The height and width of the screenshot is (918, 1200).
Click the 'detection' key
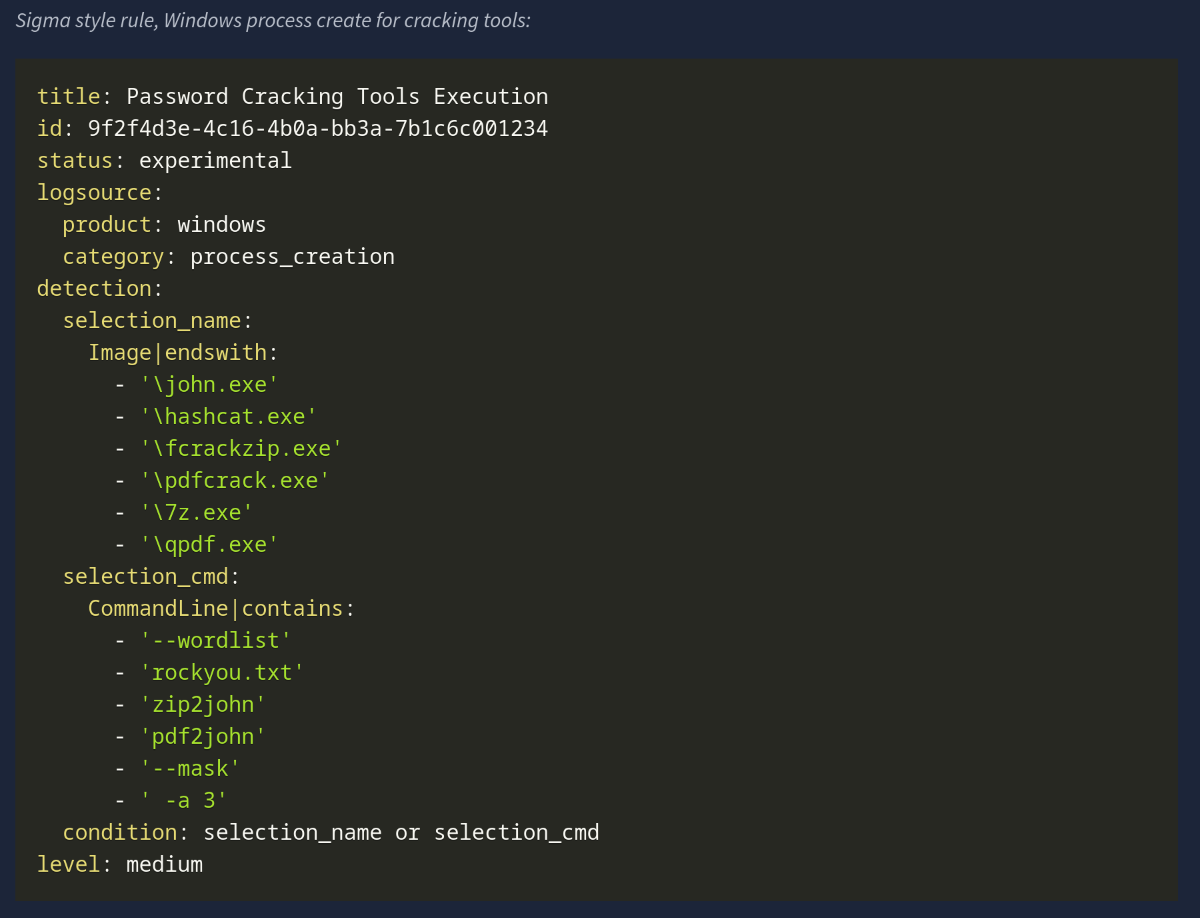click(94, 289)
